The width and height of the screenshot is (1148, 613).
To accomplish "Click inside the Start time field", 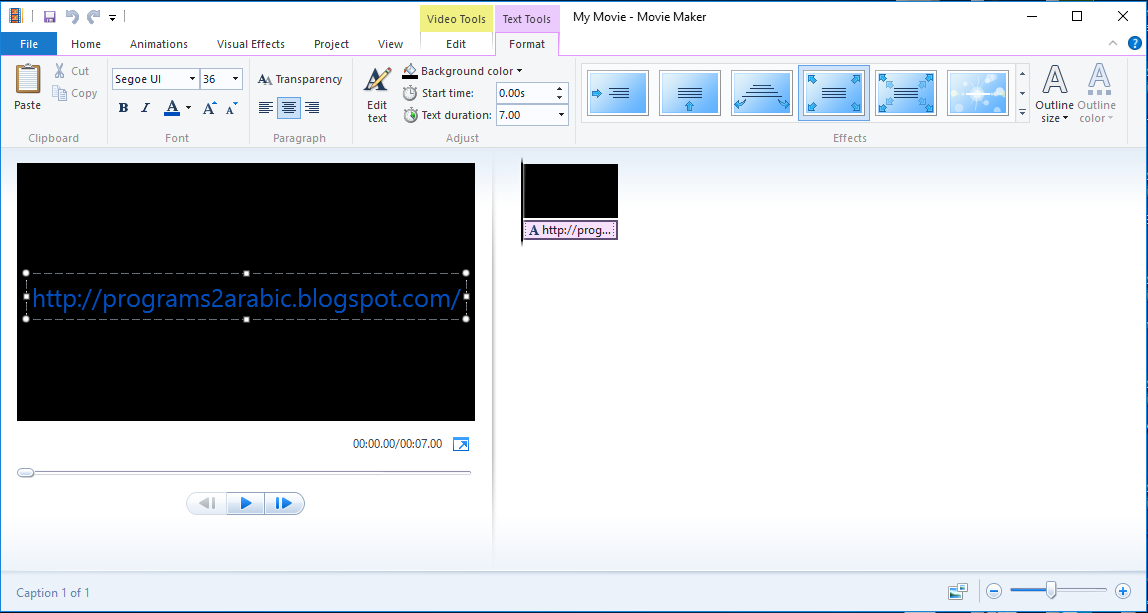I will (x=525, y=93).
